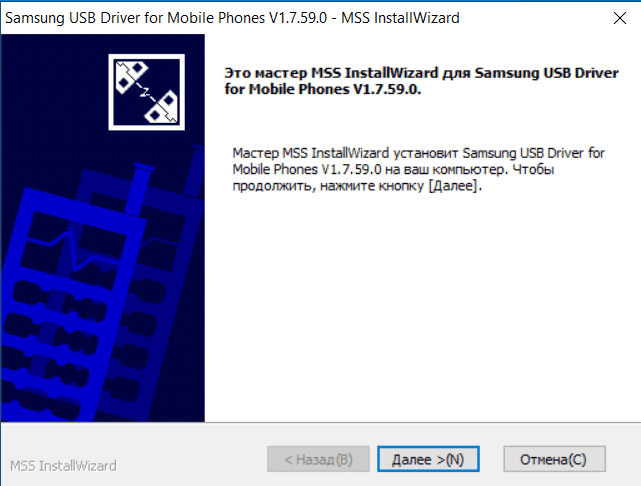This screenshot has height=486, width=641.
Task: Click the 'for Mobile Phones V1.7.59.0.' heading line
Action: (323, 89)
